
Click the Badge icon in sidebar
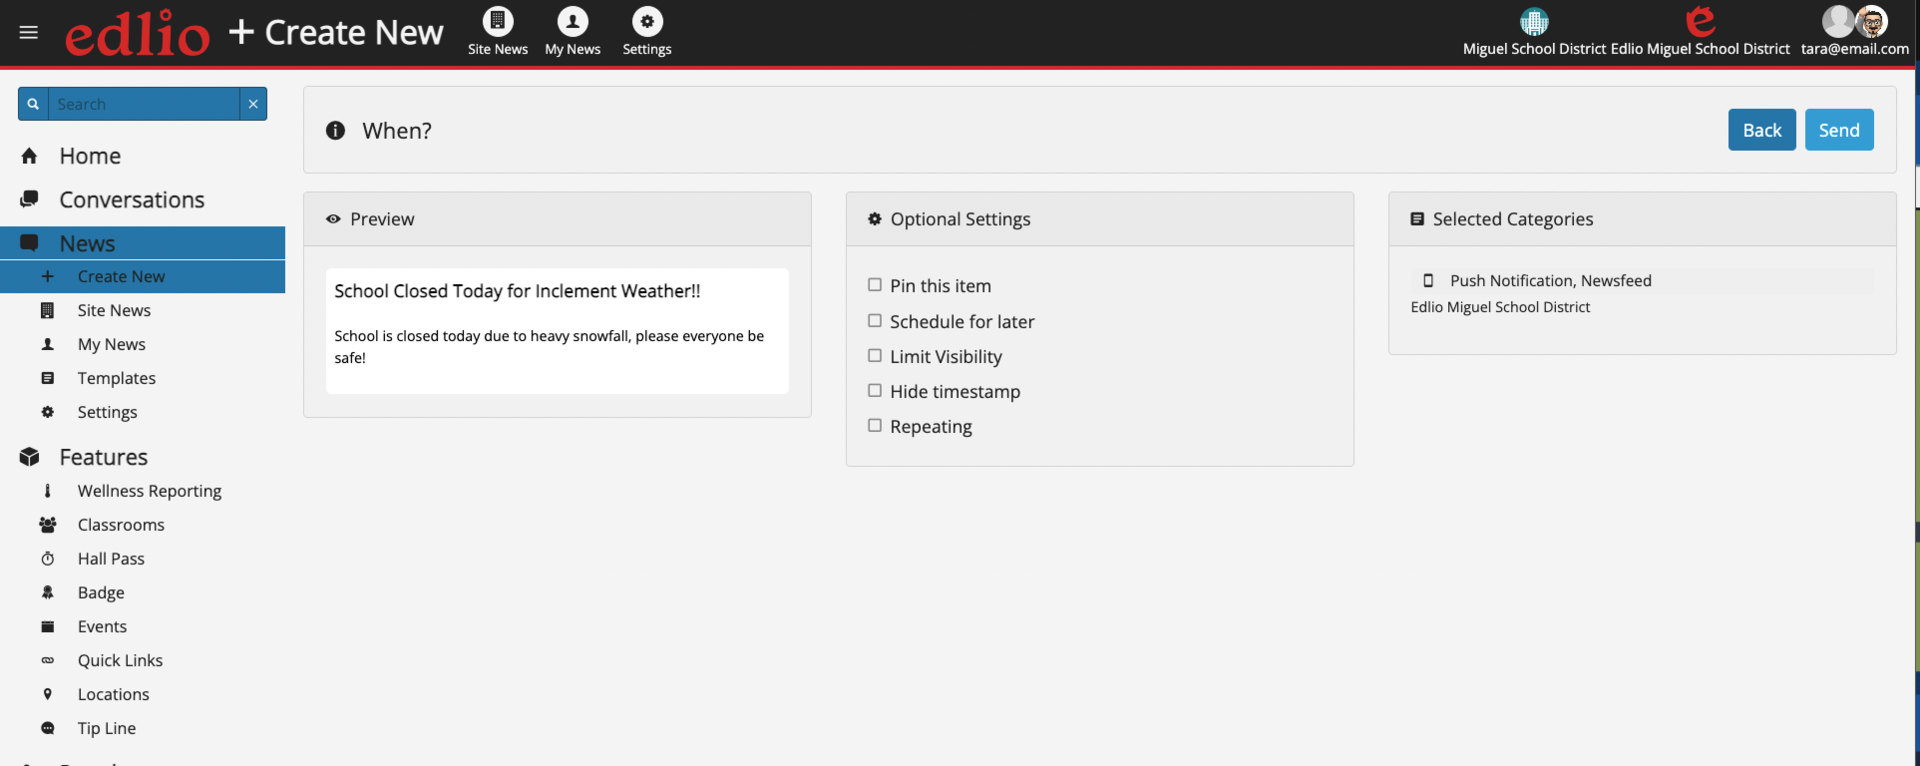pyautogui.click(x=47, y=592)
